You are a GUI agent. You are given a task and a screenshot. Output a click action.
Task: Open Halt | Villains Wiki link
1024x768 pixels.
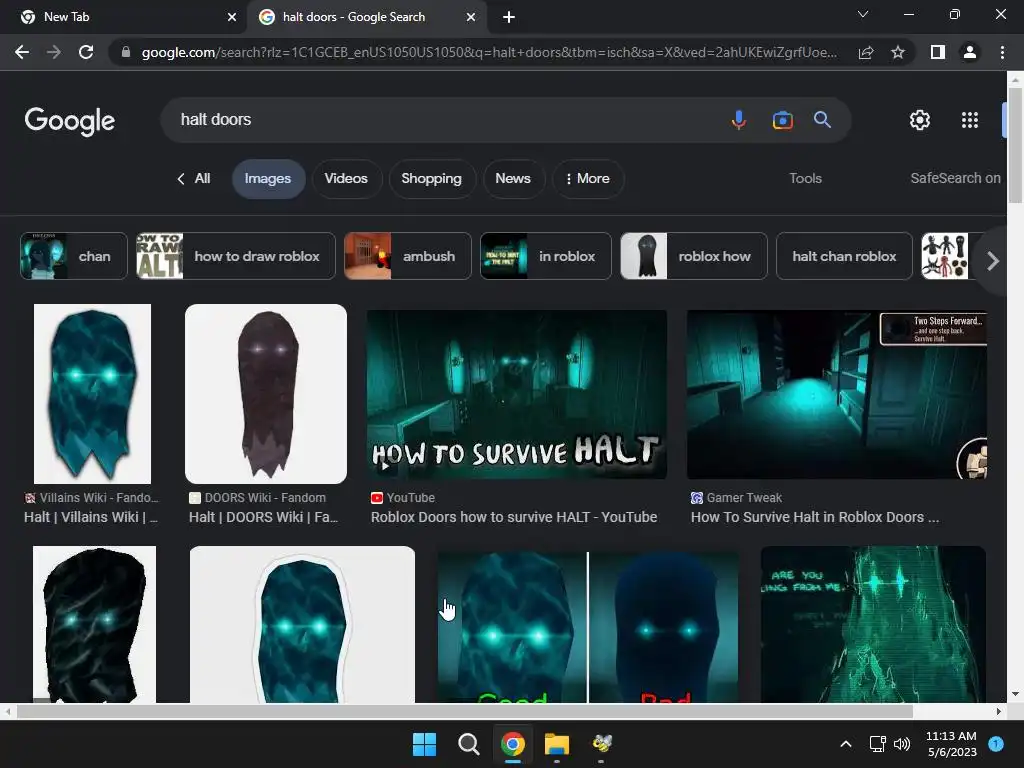pyautogui.click(x=91, y=517)
